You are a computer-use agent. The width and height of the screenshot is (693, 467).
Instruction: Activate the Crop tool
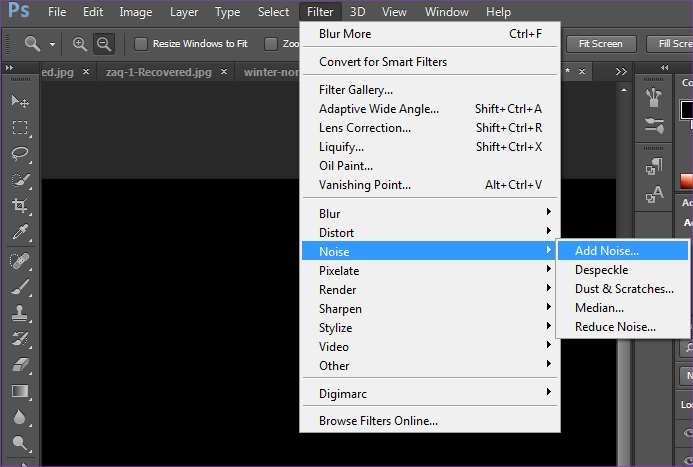point(20,206)
